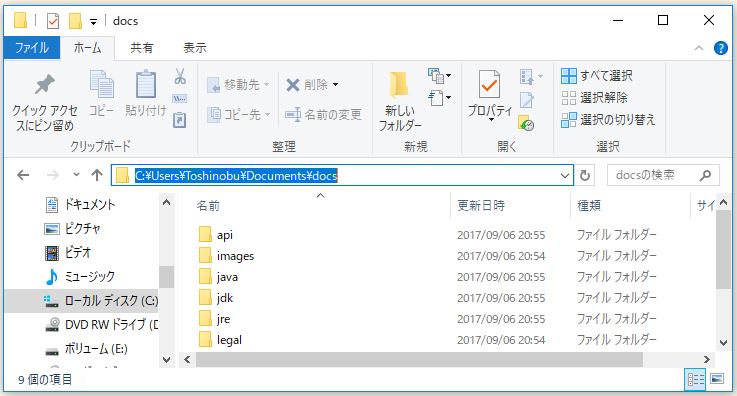Select ボリューム (E:) in navigation pane
Viewport: 737px width, 396px height.
pos(86,349)
